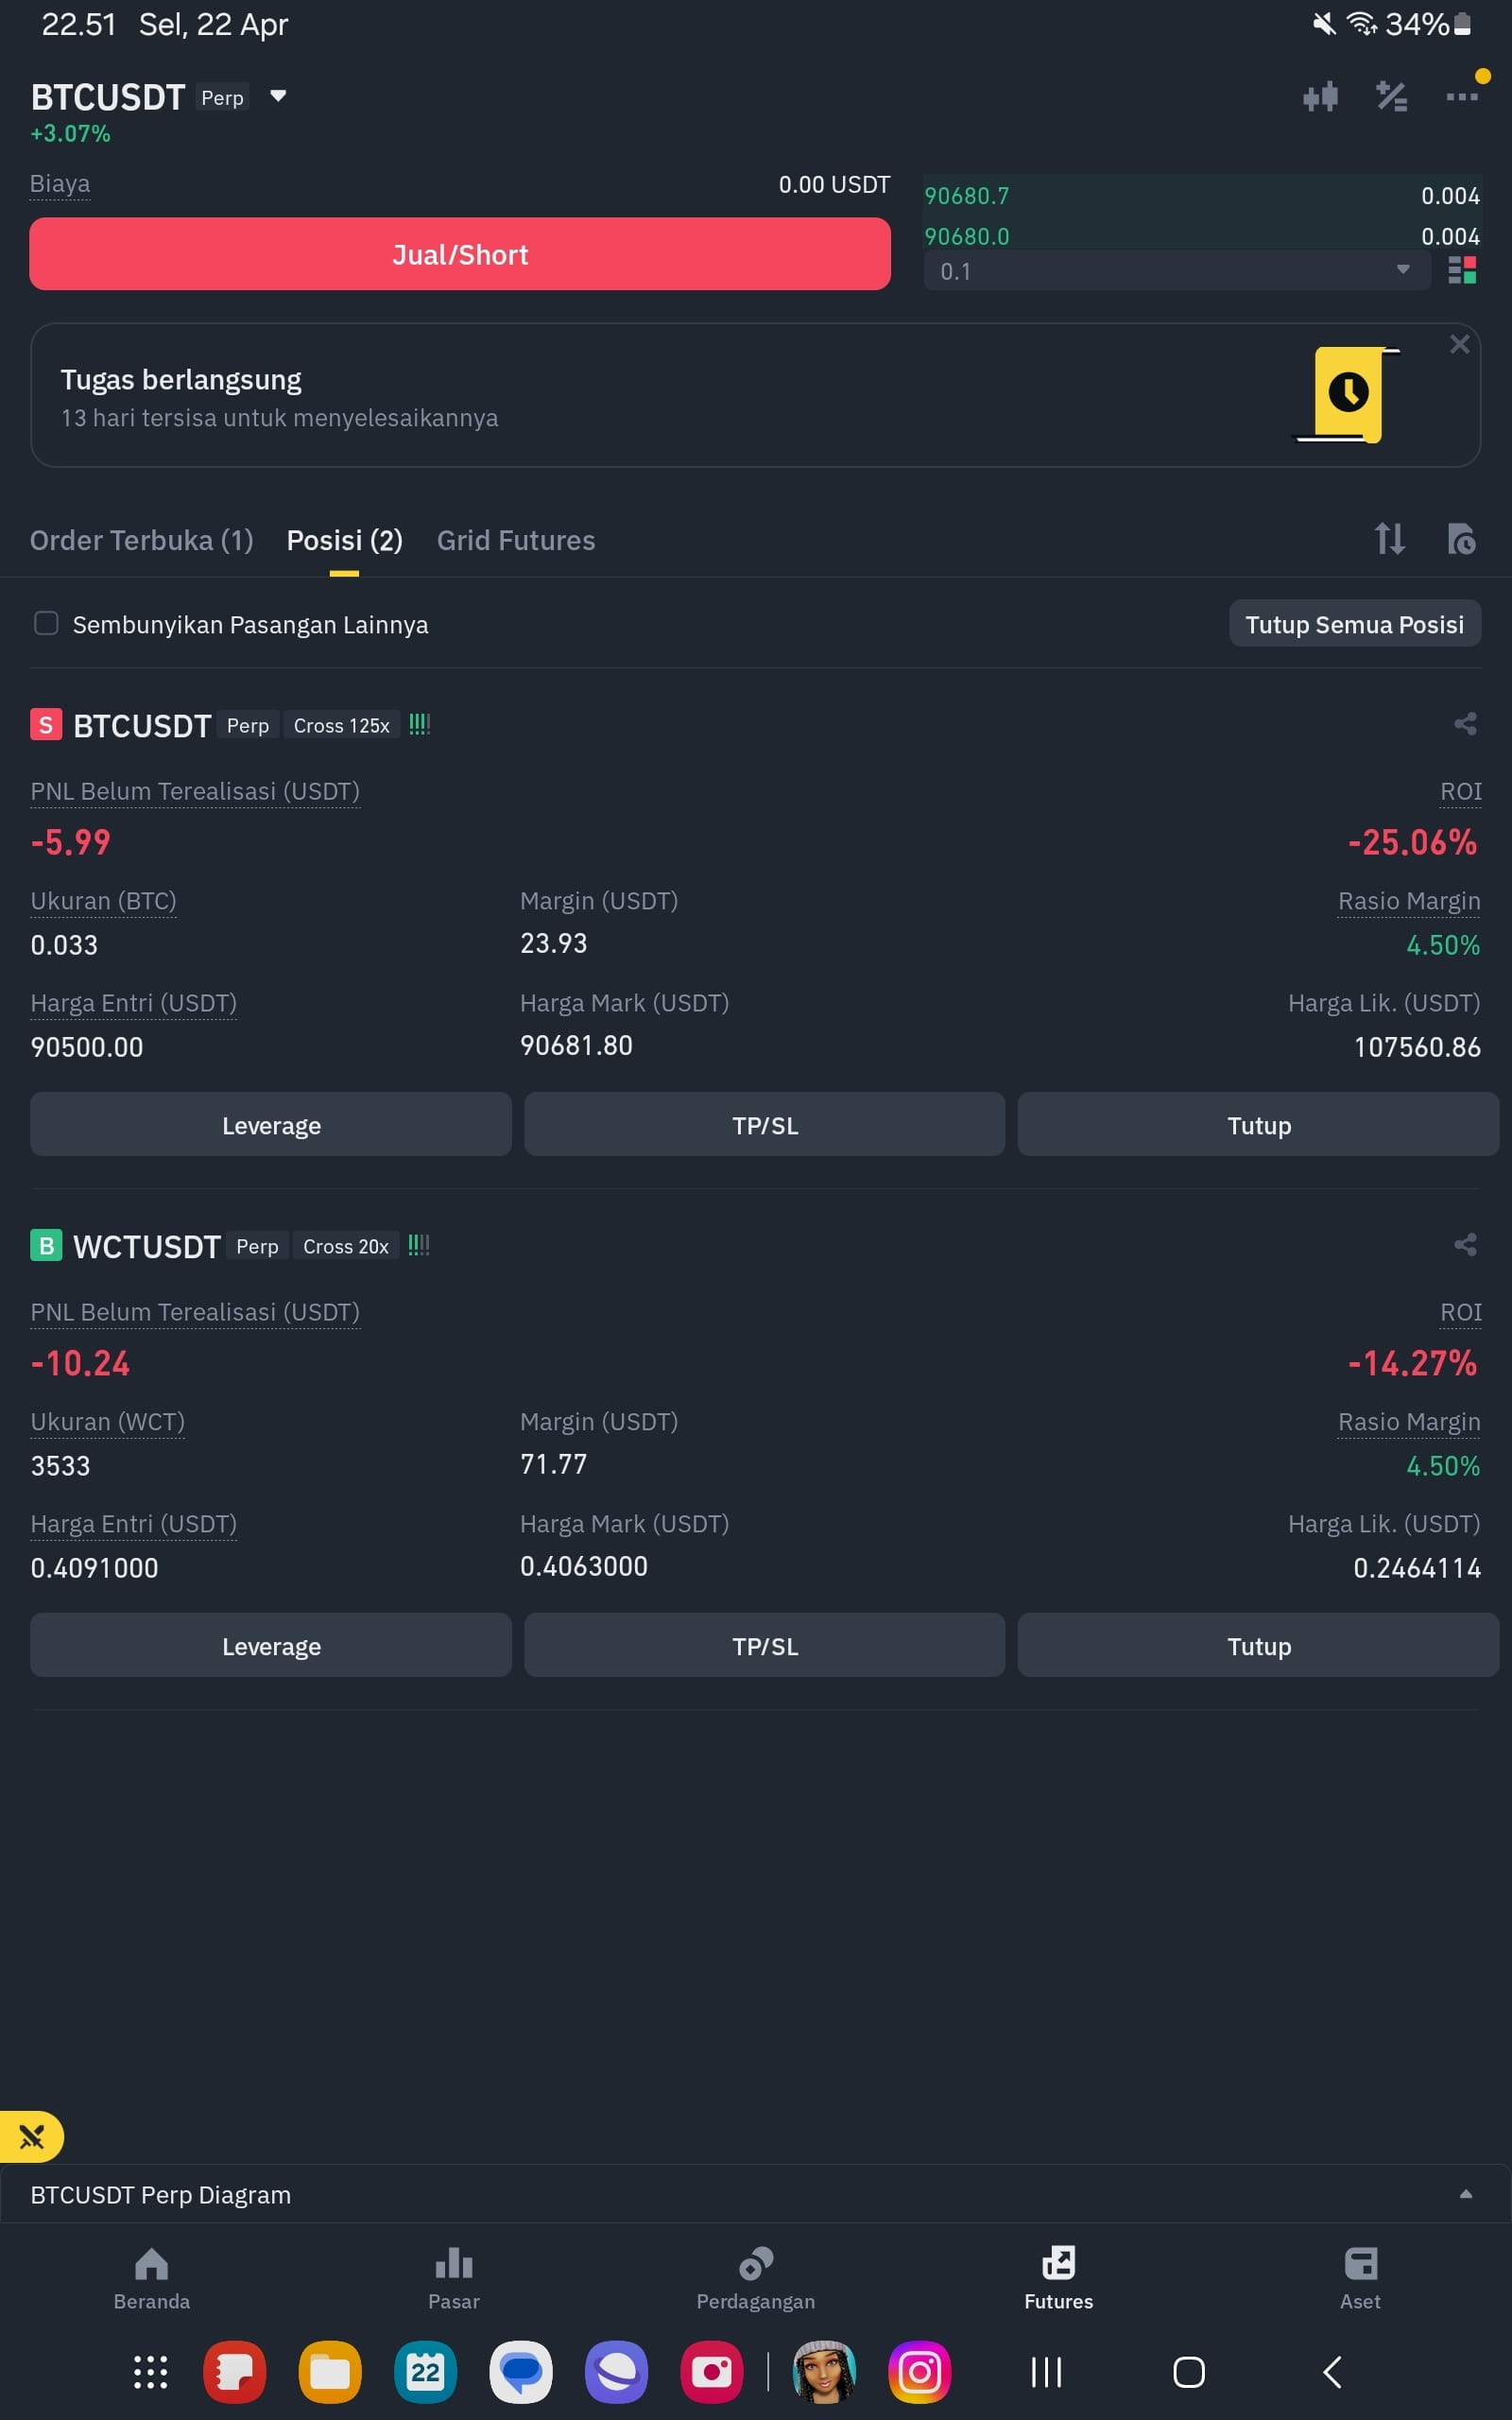Tap the BTCUSDT position title

(x=142, y=725)
